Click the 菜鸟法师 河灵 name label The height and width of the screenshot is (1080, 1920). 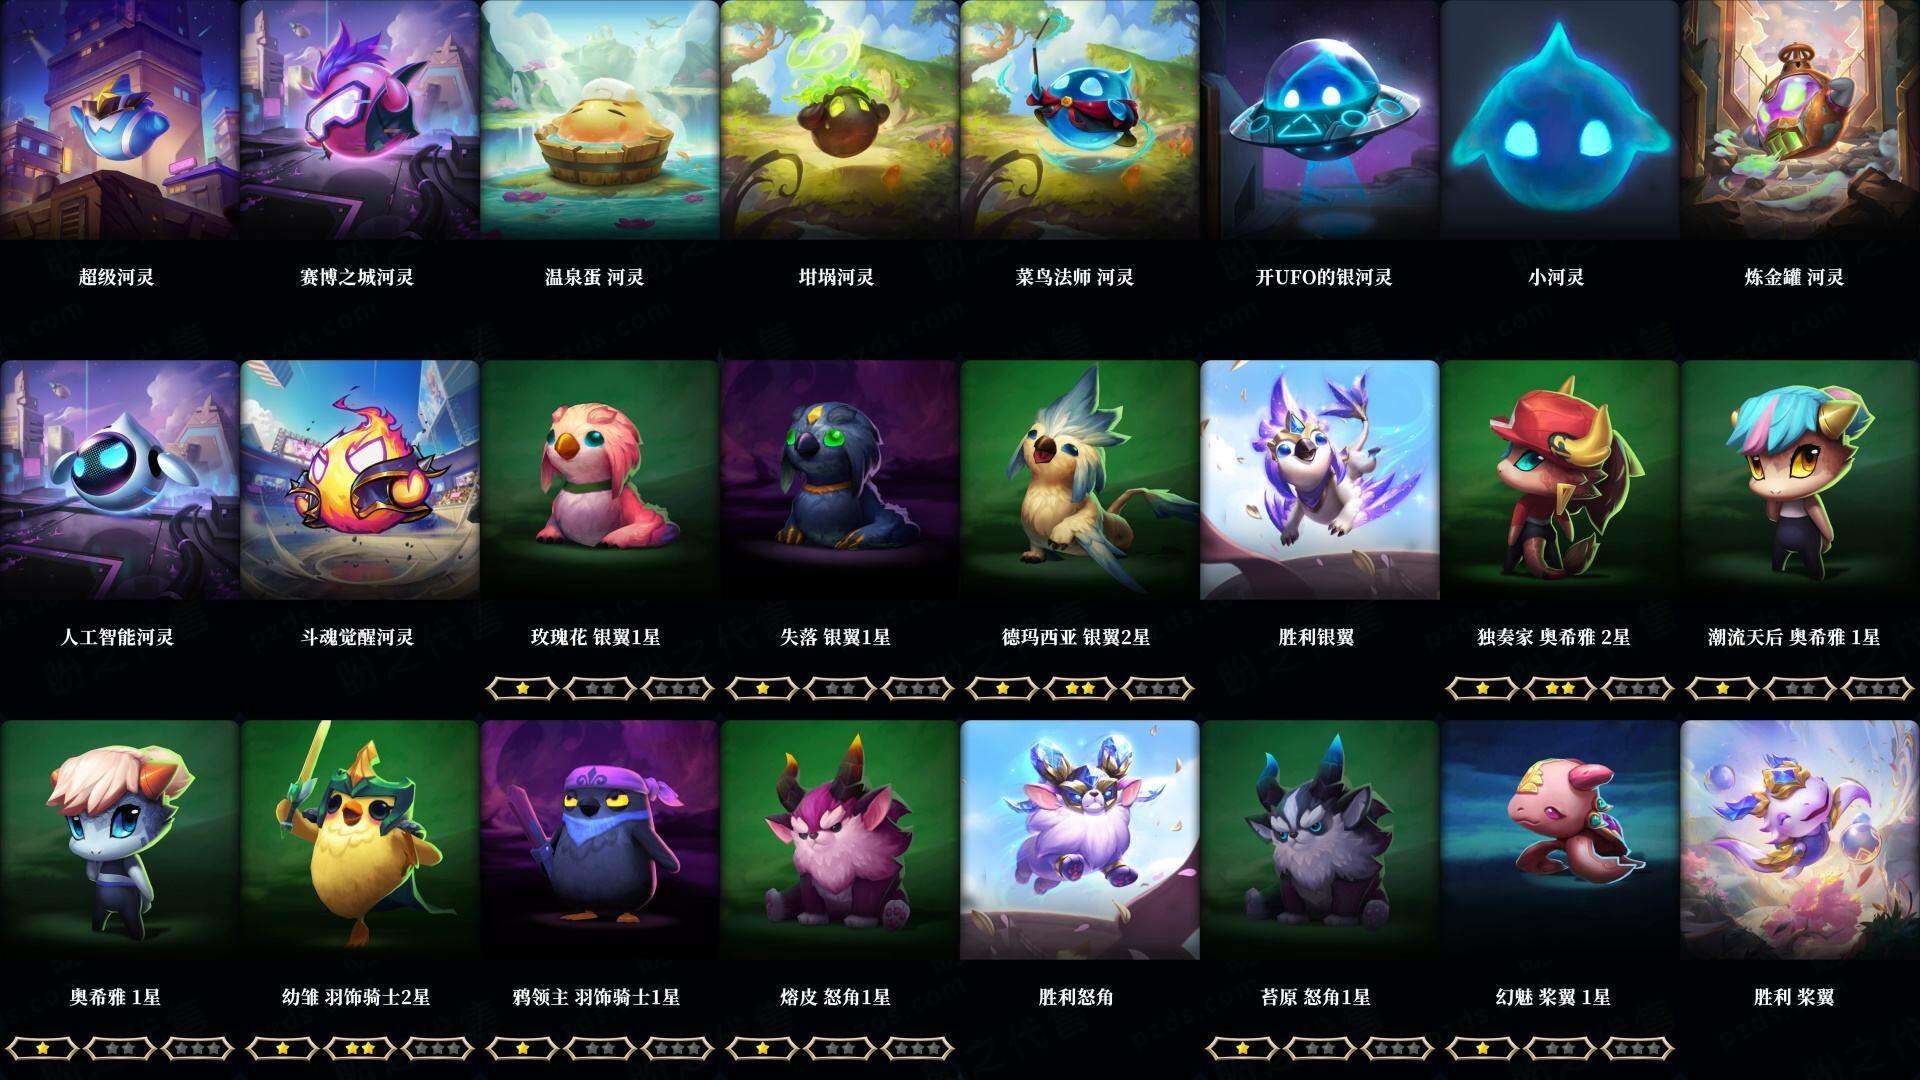[x=1075, y=277]
